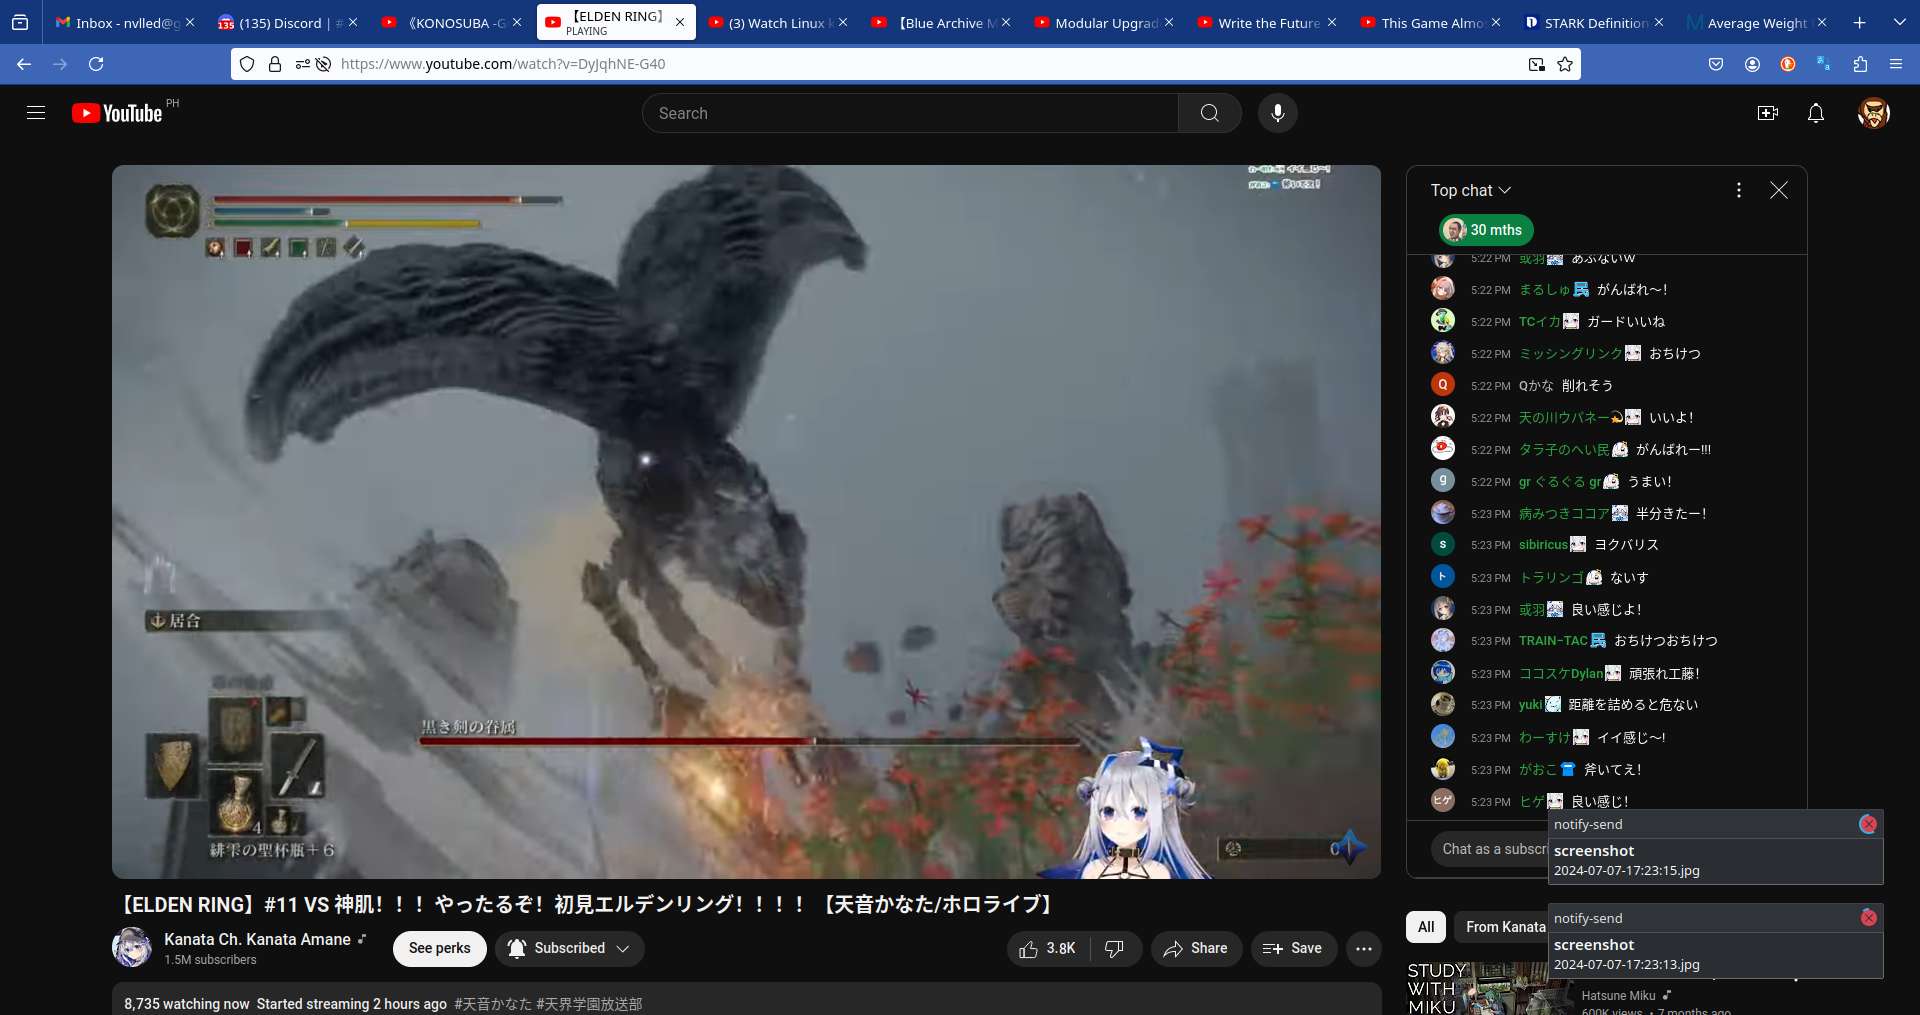The width and height of the screenshot is (1920, 1015).
Task: Switch to the Average Weight tab
Action: coord(1757,22)
